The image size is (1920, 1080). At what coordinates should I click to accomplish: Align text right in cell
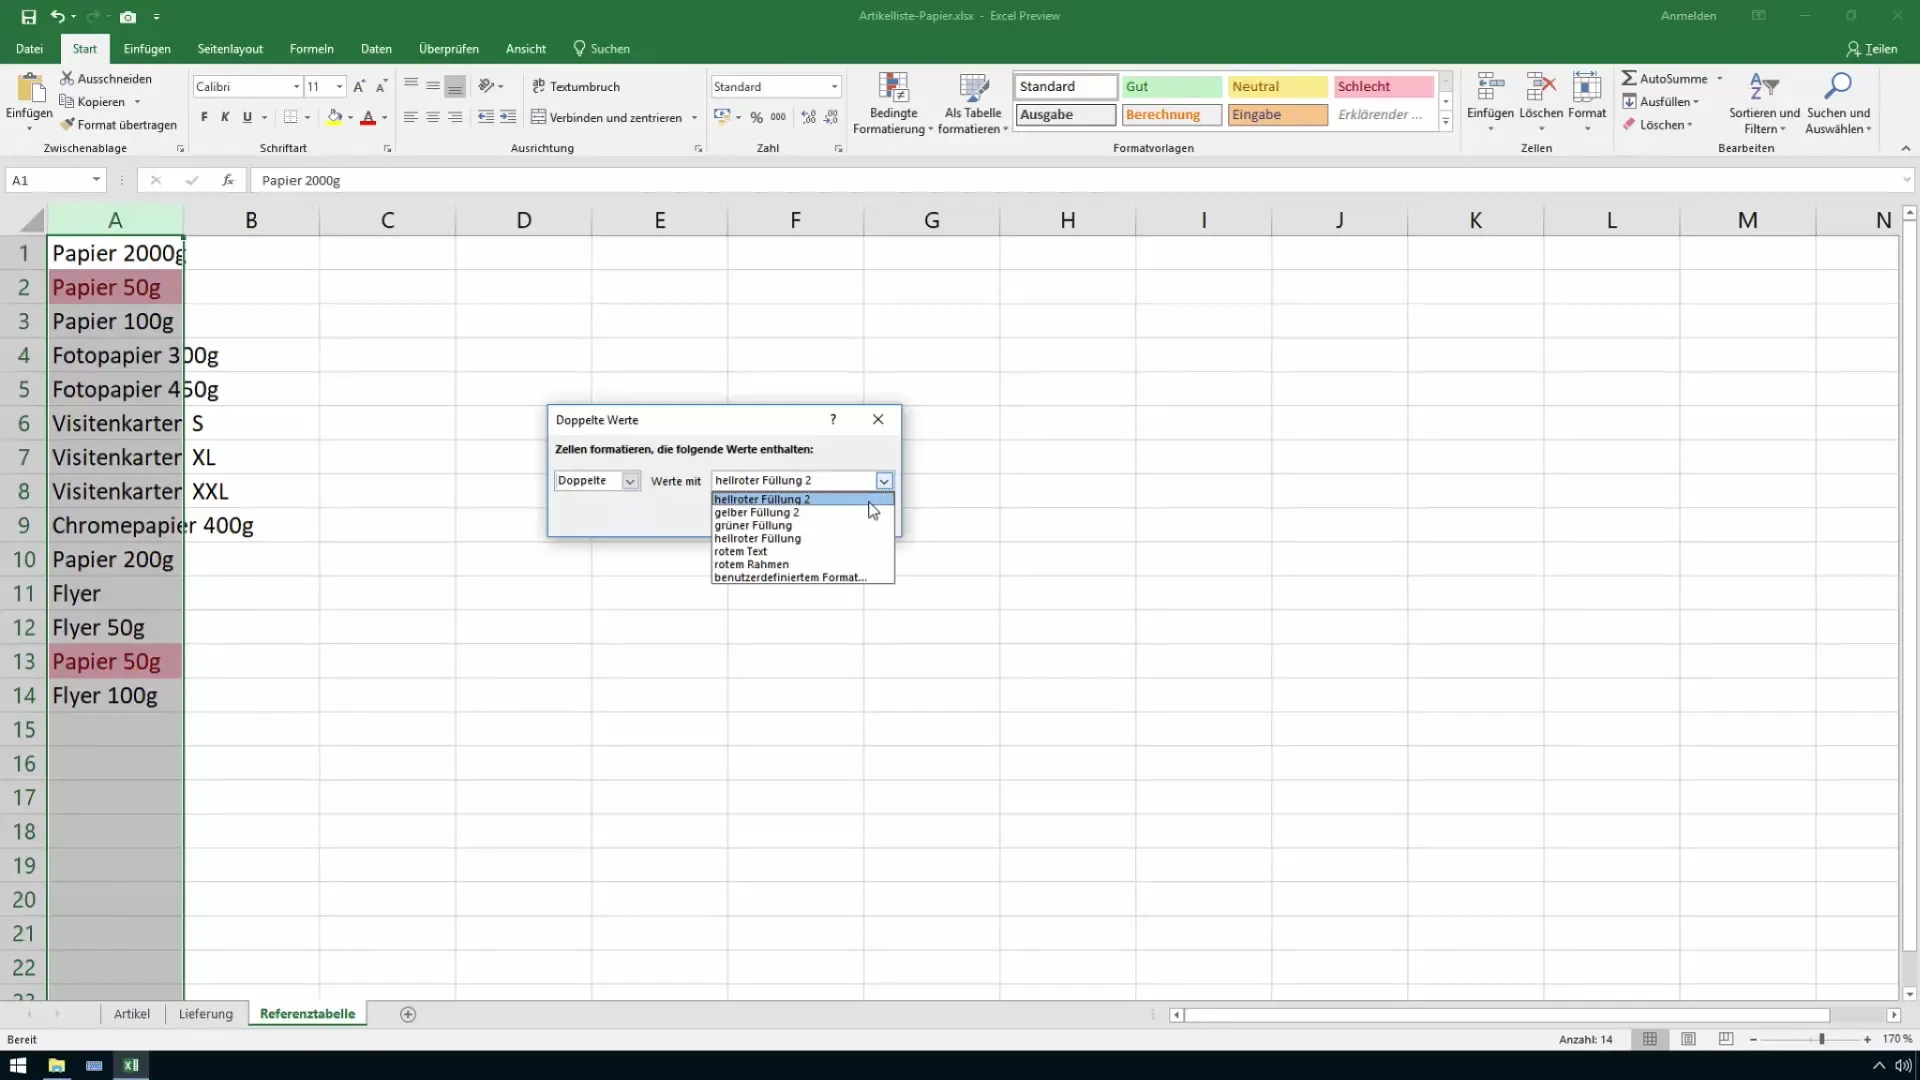click(455, 117)
